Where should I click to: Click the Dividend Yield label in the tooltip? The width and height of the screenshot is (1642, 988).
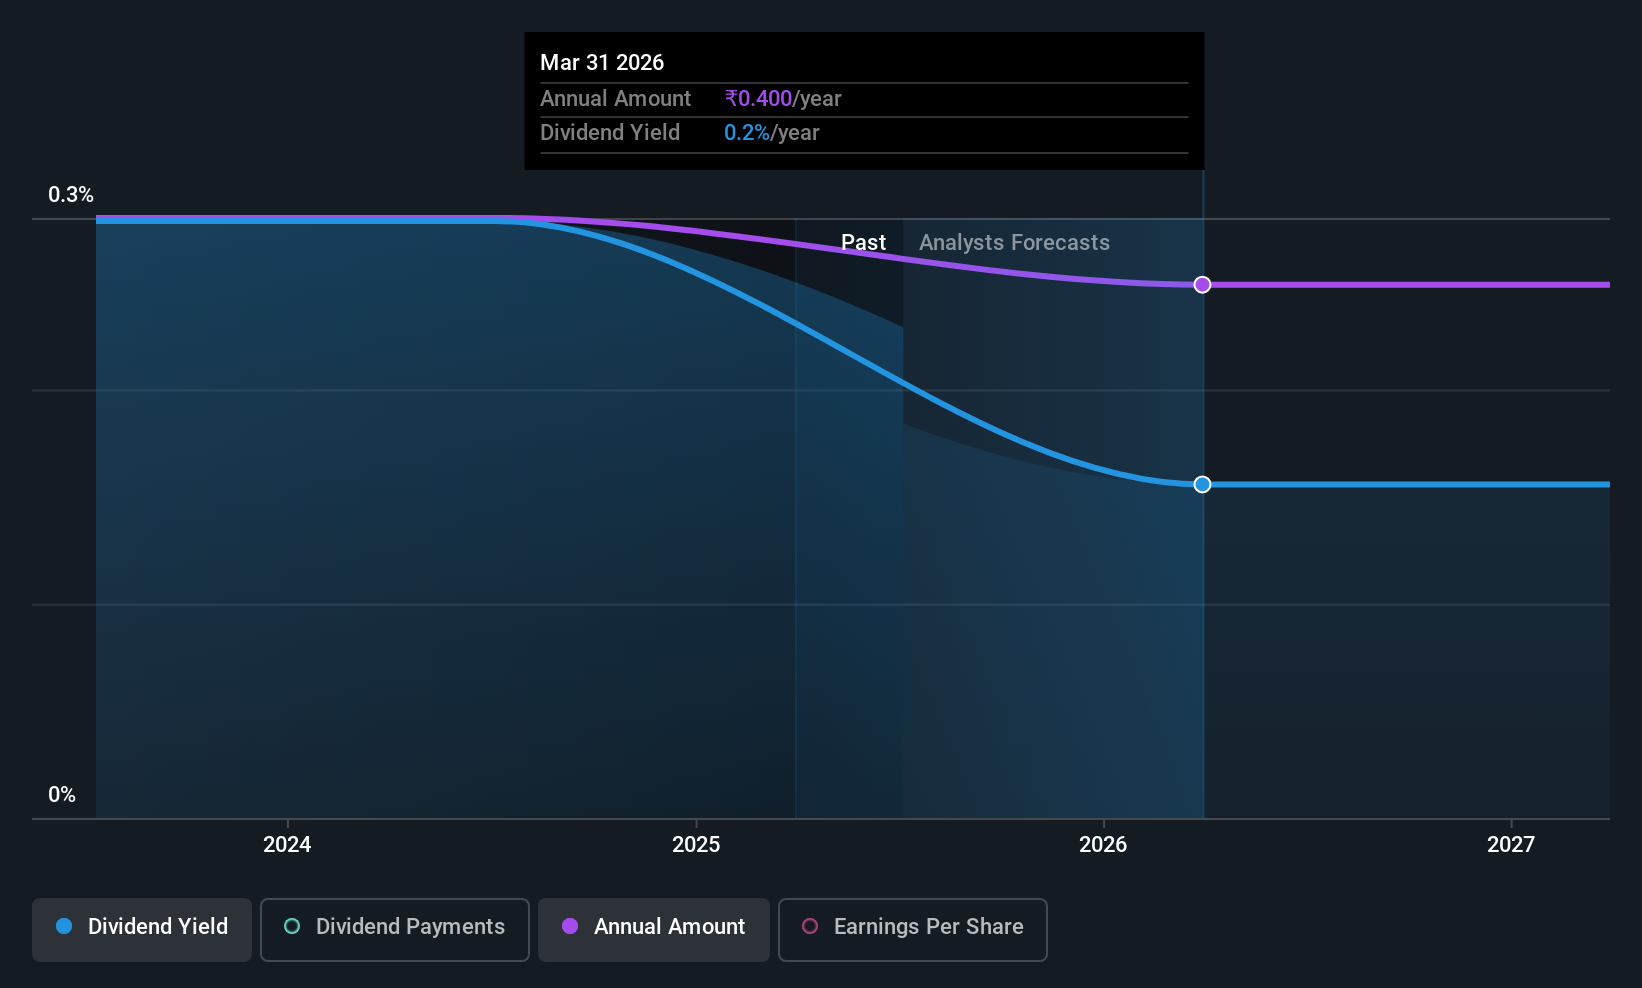tap(610, 133)
